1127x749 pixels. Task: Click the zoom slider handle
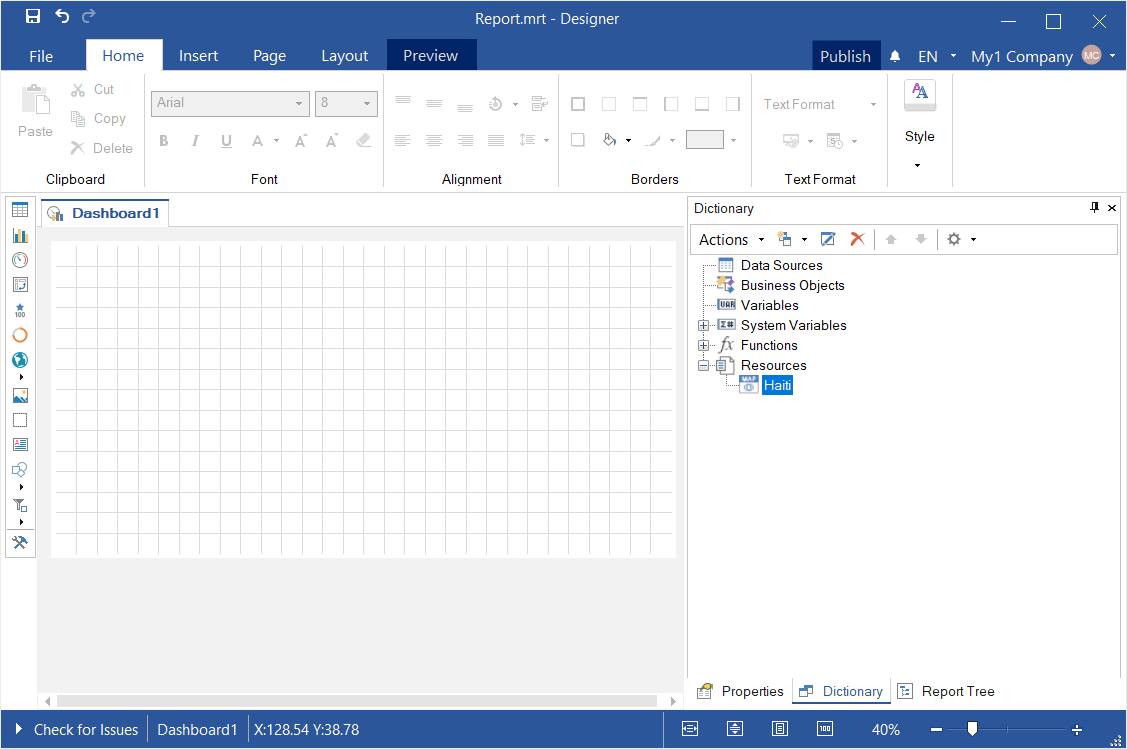coord(972,729)
